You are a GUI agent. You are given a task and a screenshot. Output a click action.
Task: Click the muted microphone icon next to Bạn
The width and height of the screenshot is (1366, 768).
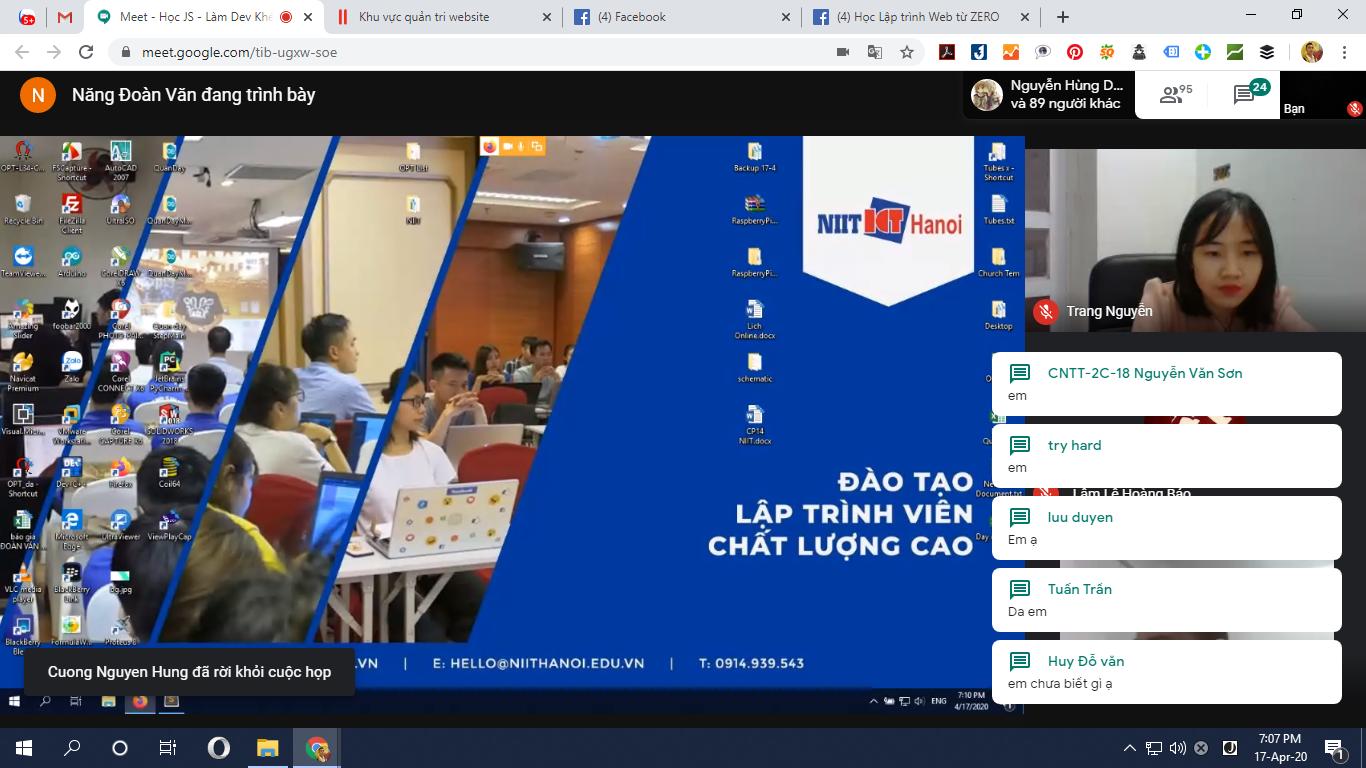pos(1354,109)
